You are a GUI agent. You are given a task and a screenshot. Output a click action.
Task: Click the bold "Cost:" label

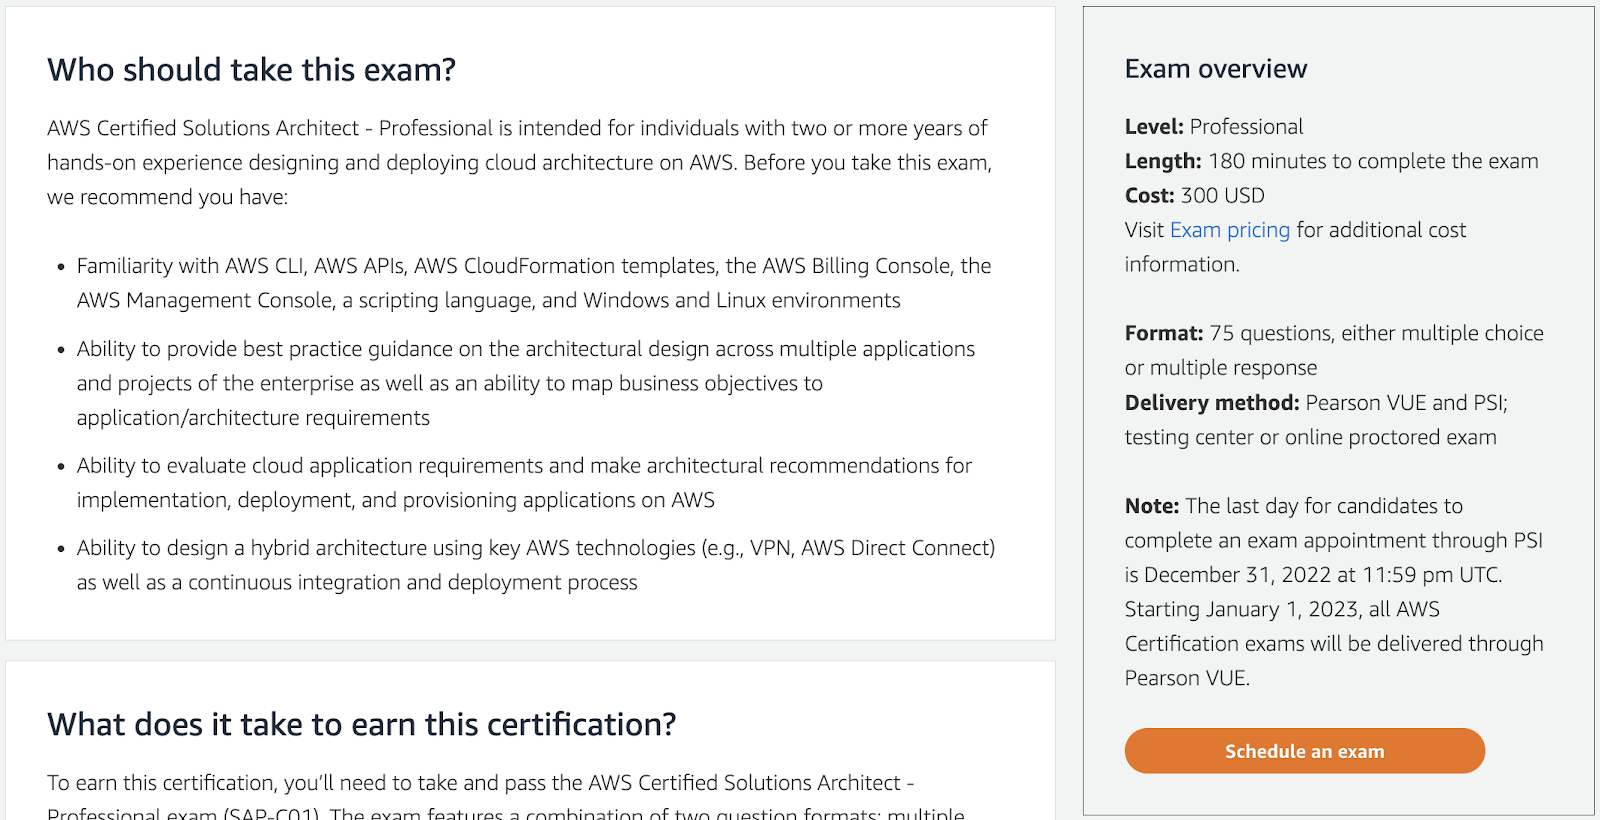pyautogui.click(x=1149, y=196)
